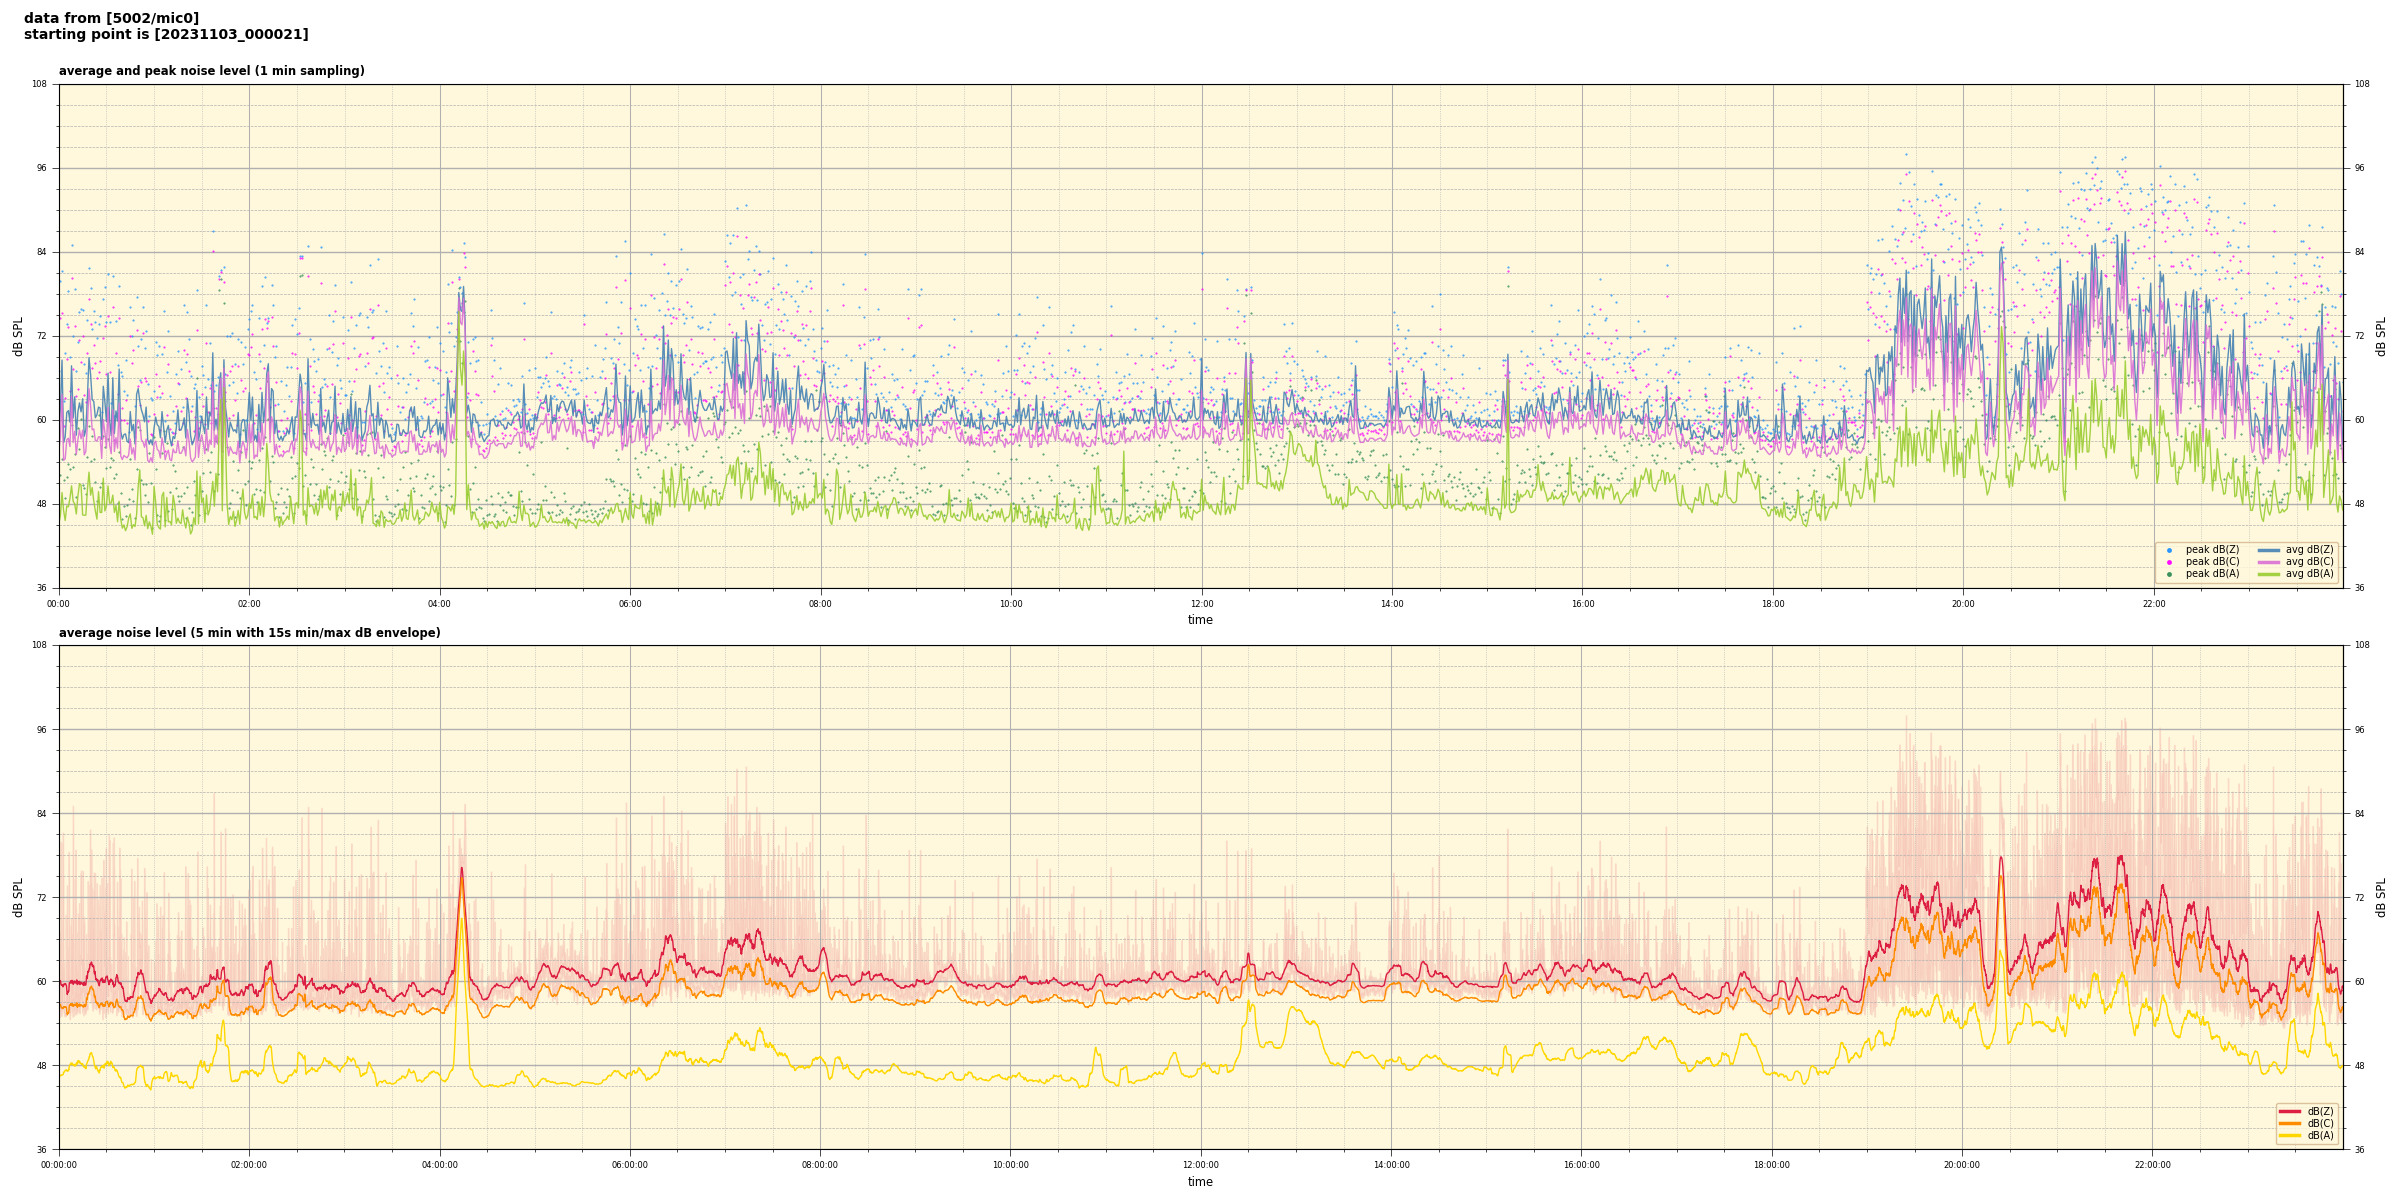This screenshot has width=2400, height=1200.
Task: Click the 'average and peak noise level' chart title
Action: pyautogui.click(x=211, y=71)
